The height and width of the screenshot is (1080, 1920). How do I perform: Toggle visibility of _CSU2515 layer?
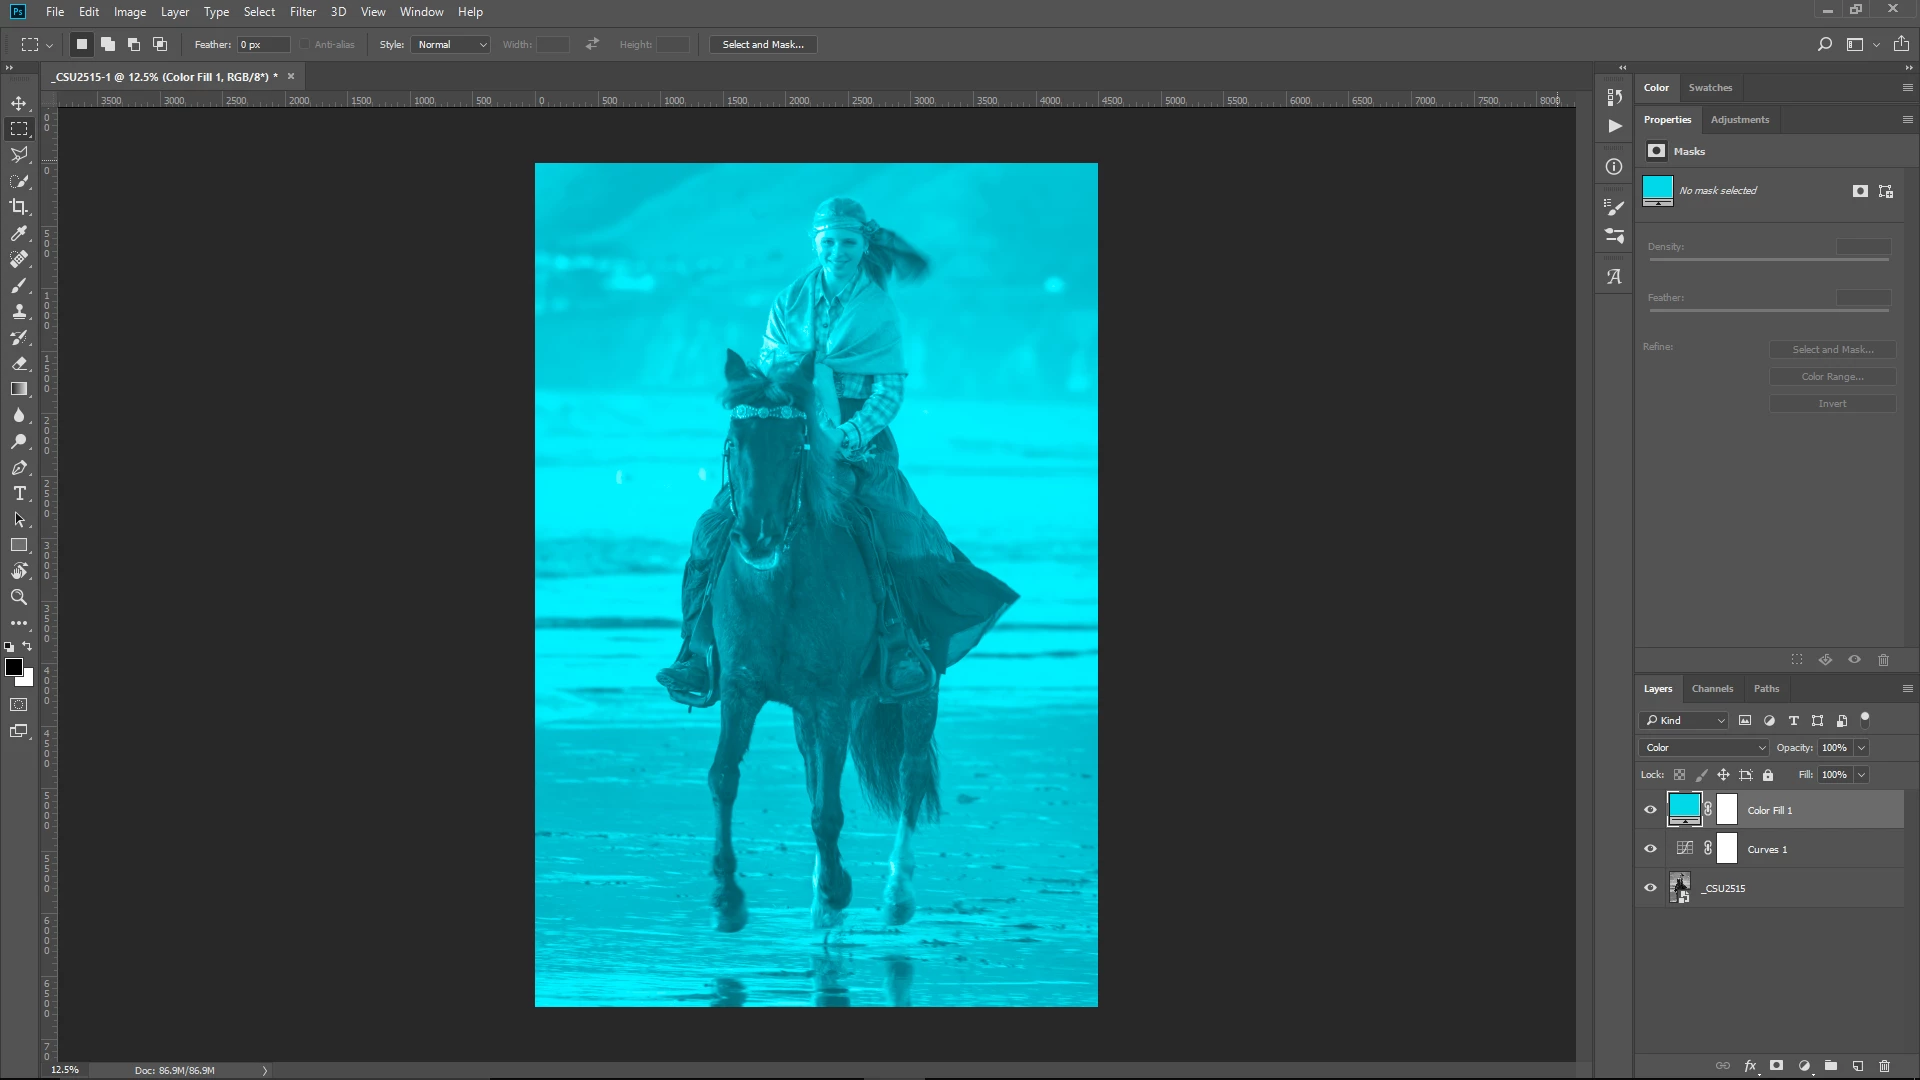tap(1650, 888)
